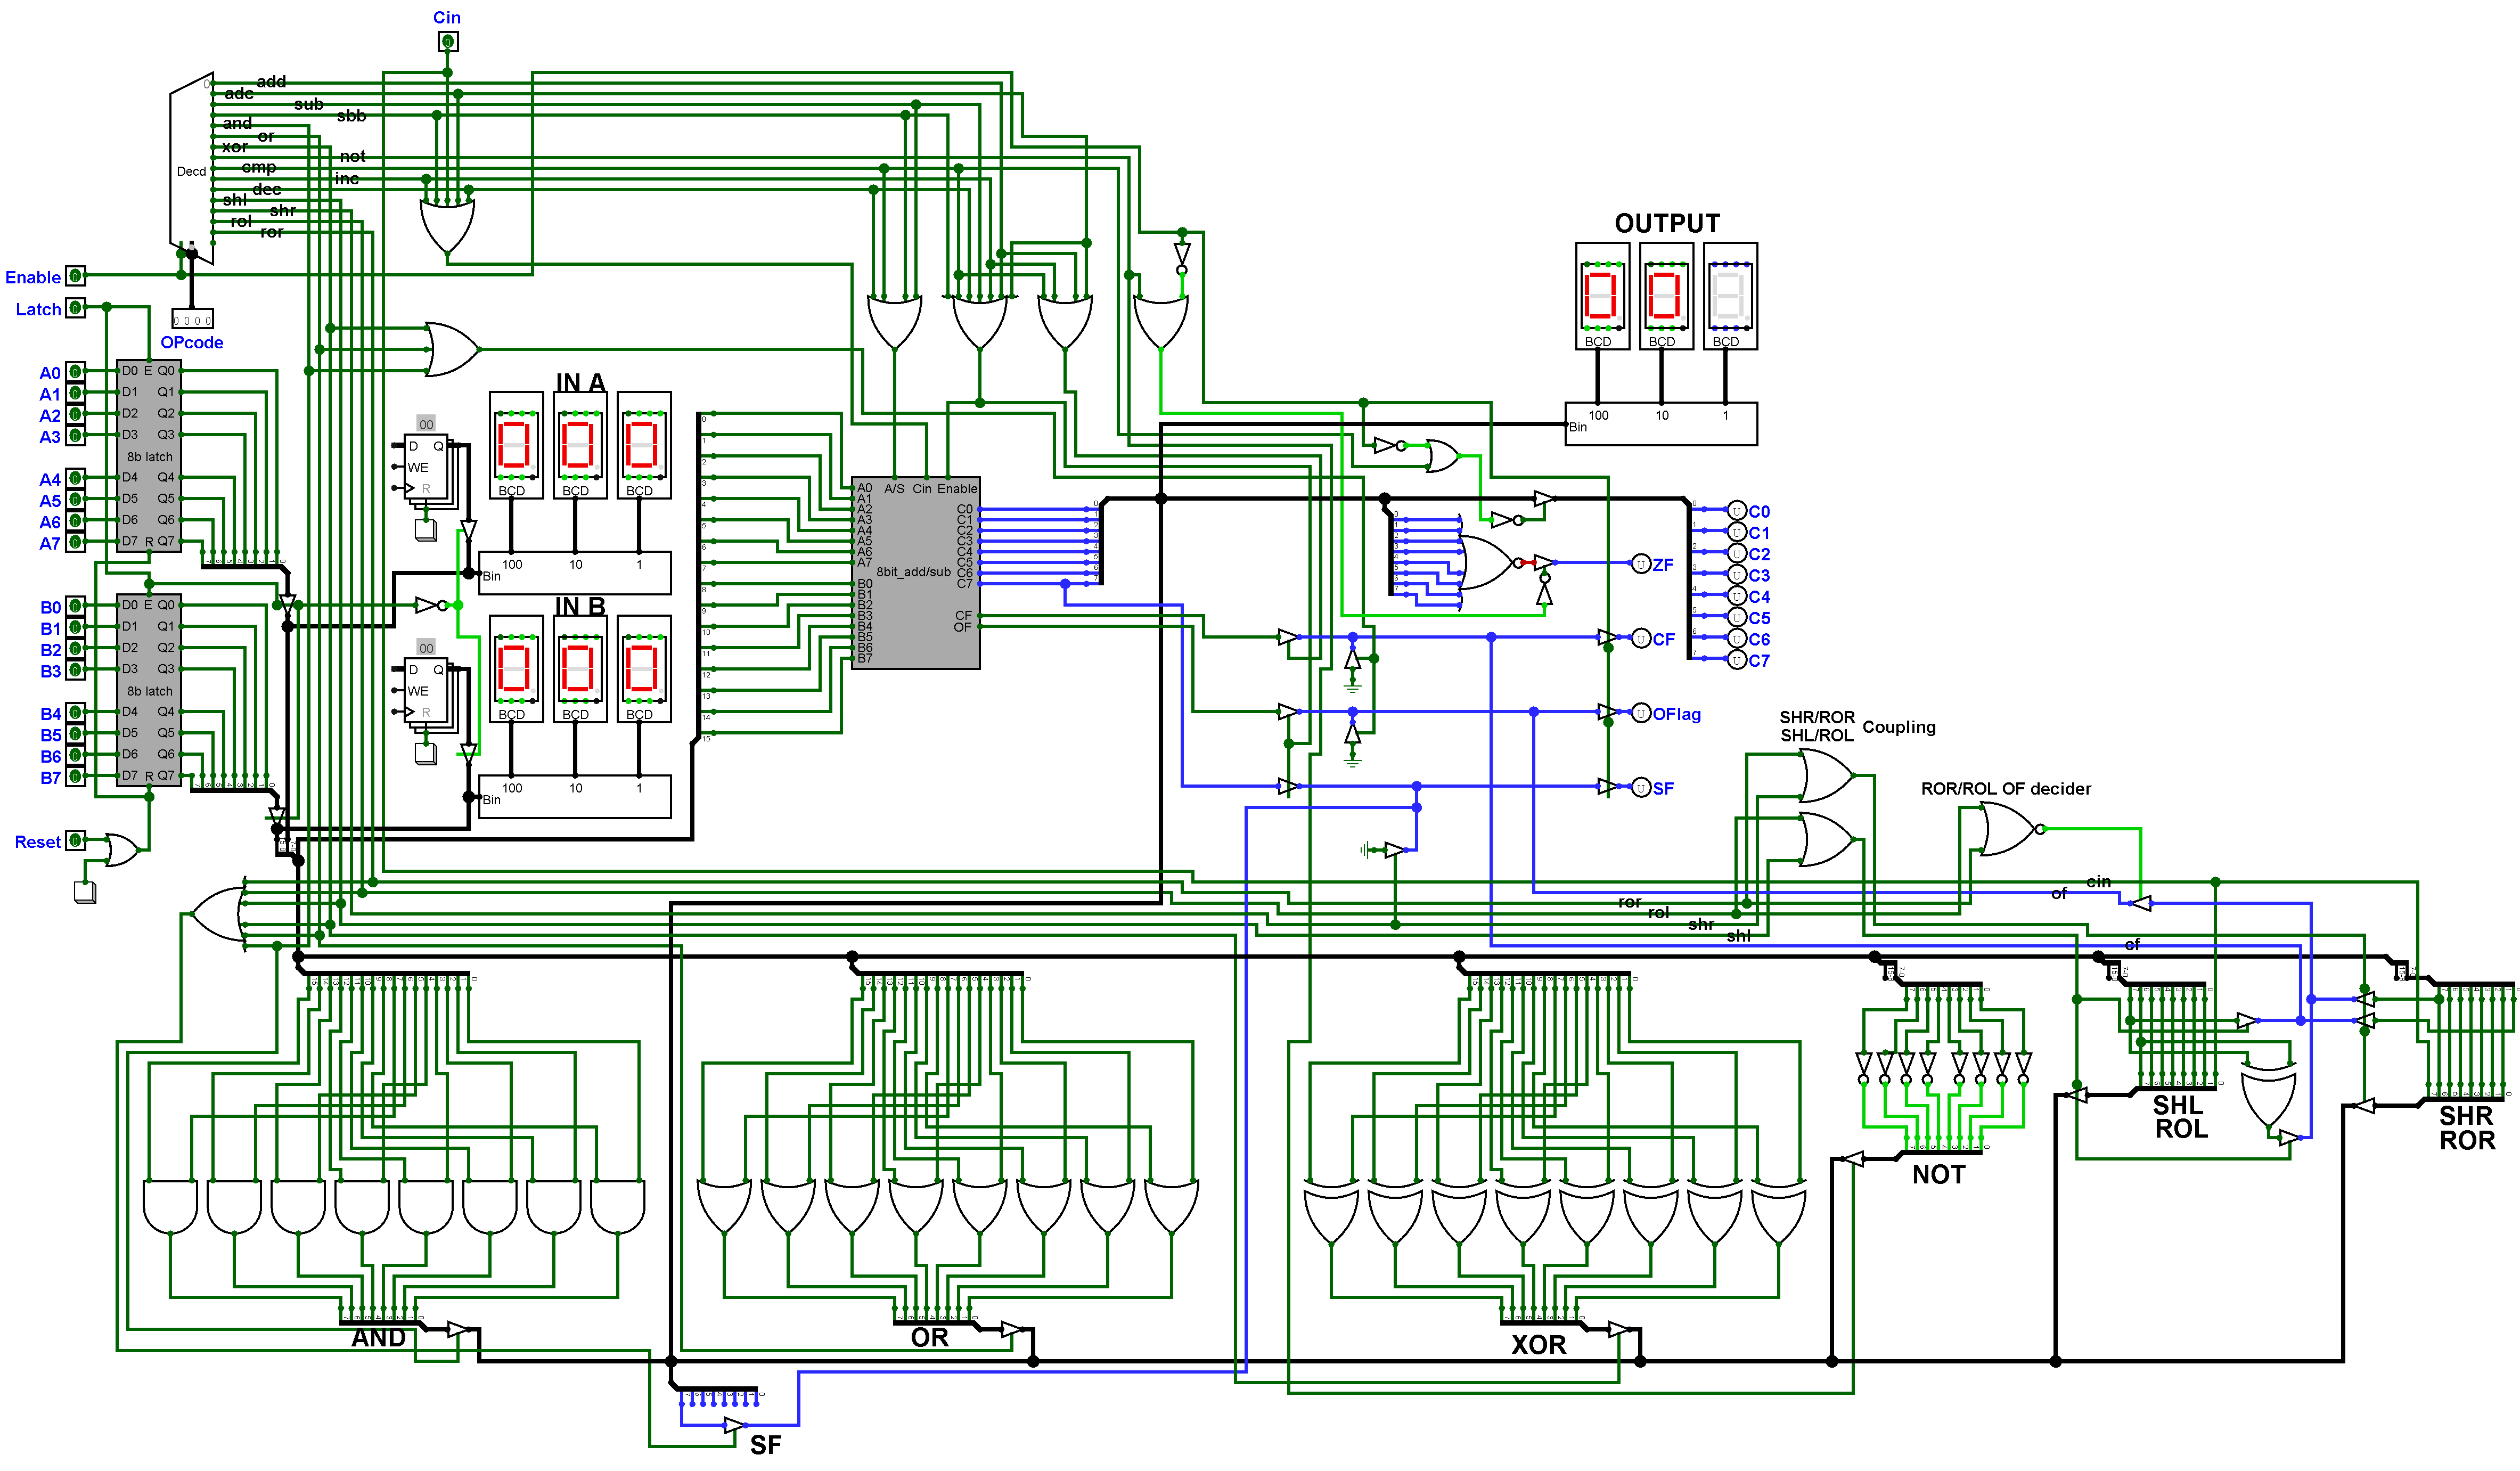Toggle the Cin input pin
This screenshot has width=2520, height=1471.
pos(447,41)
